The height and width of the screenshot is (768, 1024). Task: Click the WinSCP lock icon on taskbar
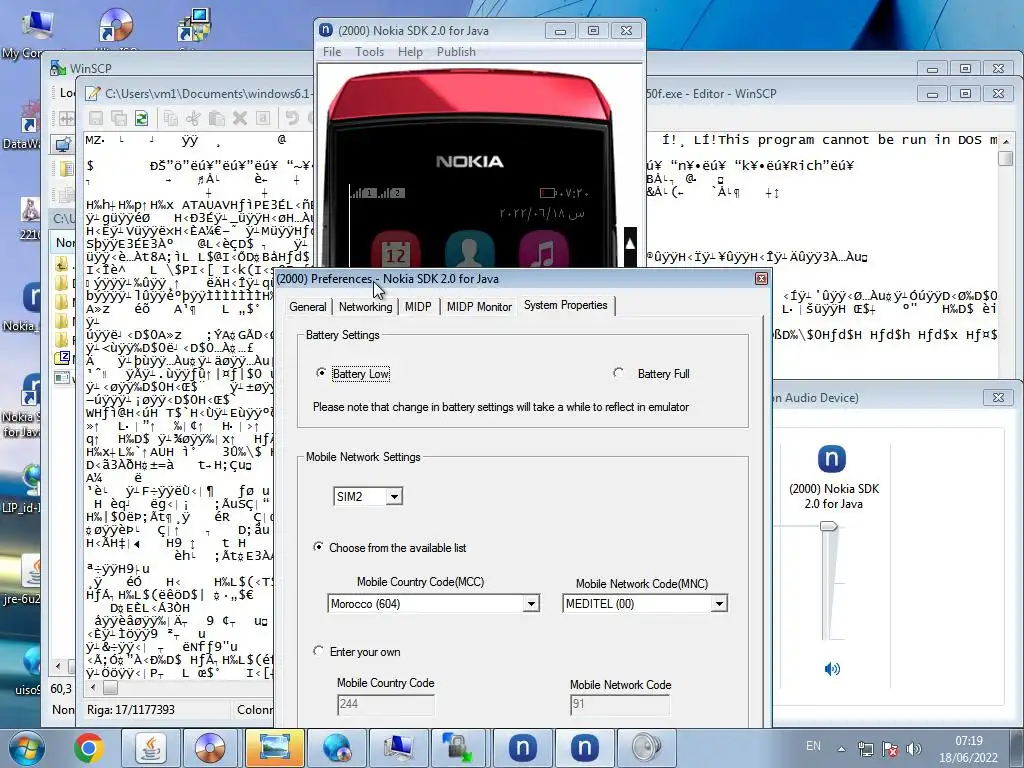click(x=457, y=748)
